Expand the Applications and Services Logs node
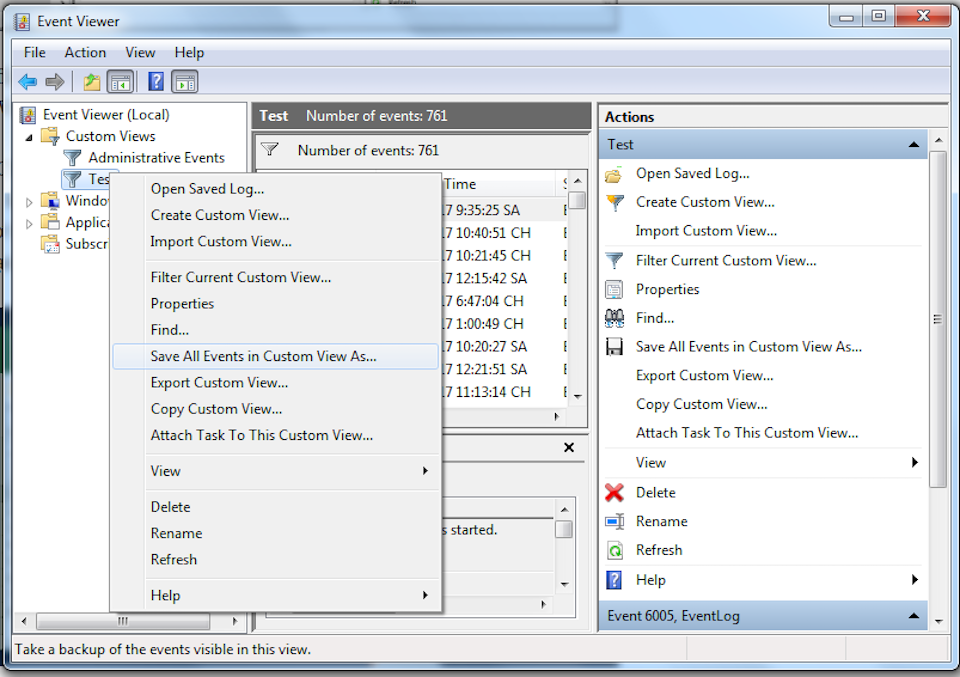Viewport: 960px width, 677px height. 29,224
